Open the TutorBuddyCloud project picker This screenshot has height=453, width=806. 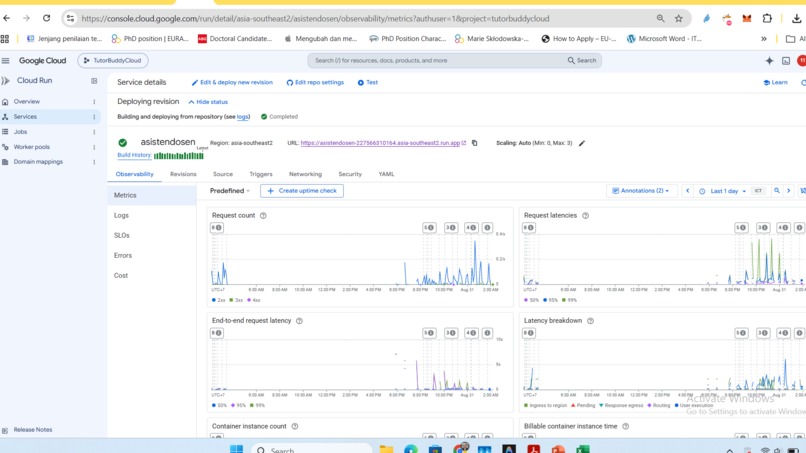[x=113, y=61]
